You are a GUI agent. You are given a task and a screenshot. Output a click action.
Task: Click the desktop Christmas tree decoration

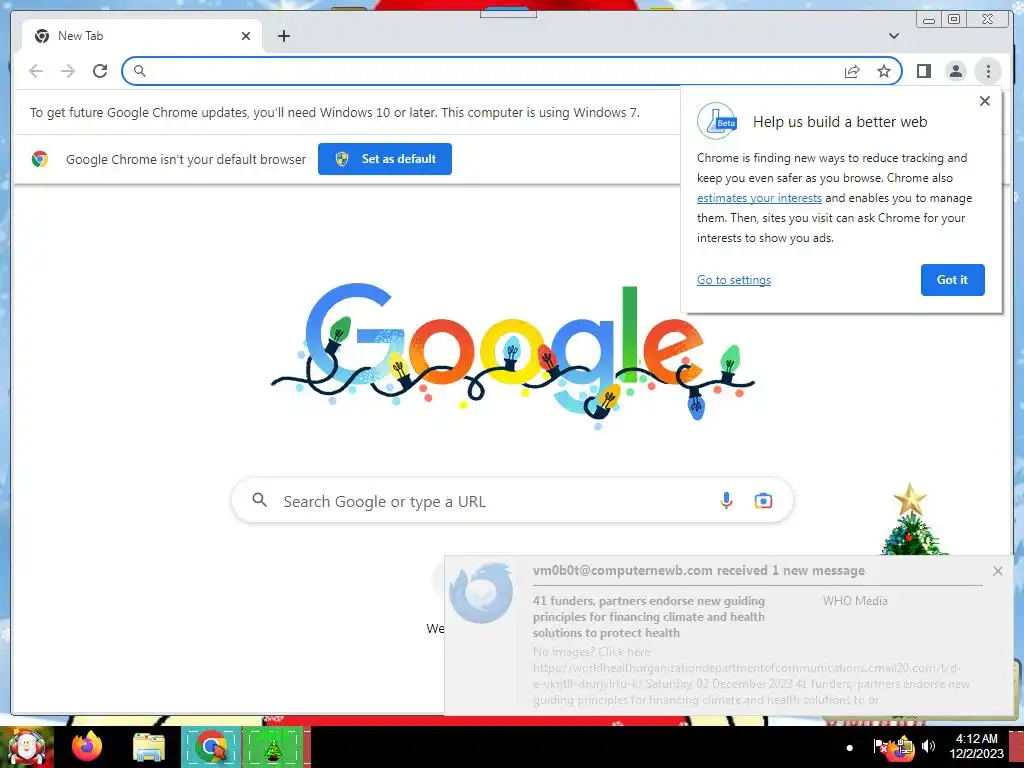pos(910,519)
